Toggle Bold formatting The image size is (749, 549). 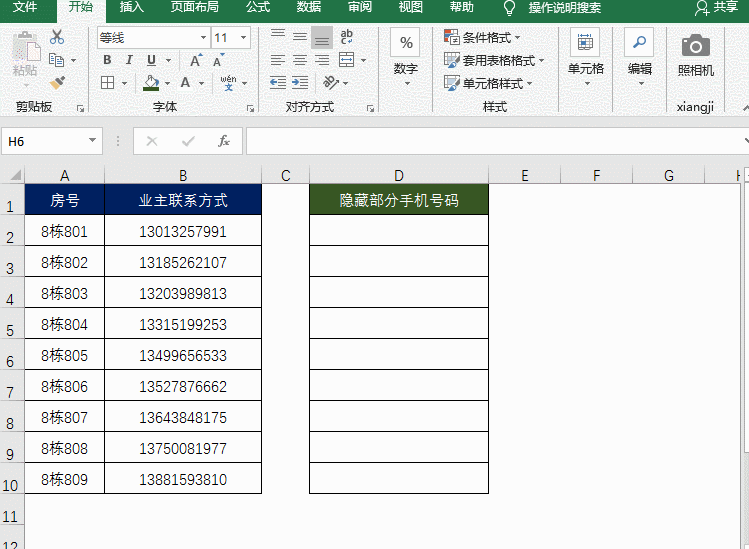[x=107, y=60]
